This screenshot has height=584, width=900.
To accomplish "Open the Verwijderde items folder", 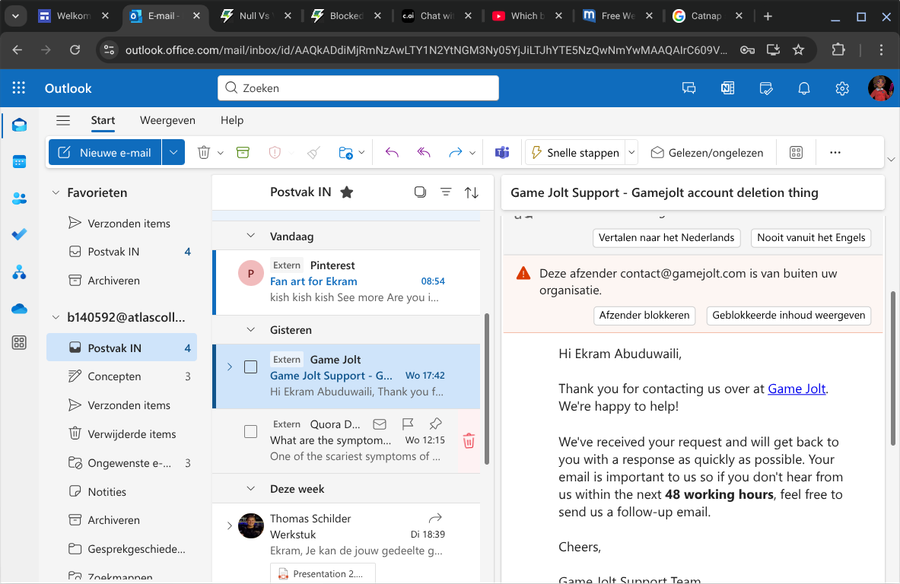I will (x=122, y=434).
